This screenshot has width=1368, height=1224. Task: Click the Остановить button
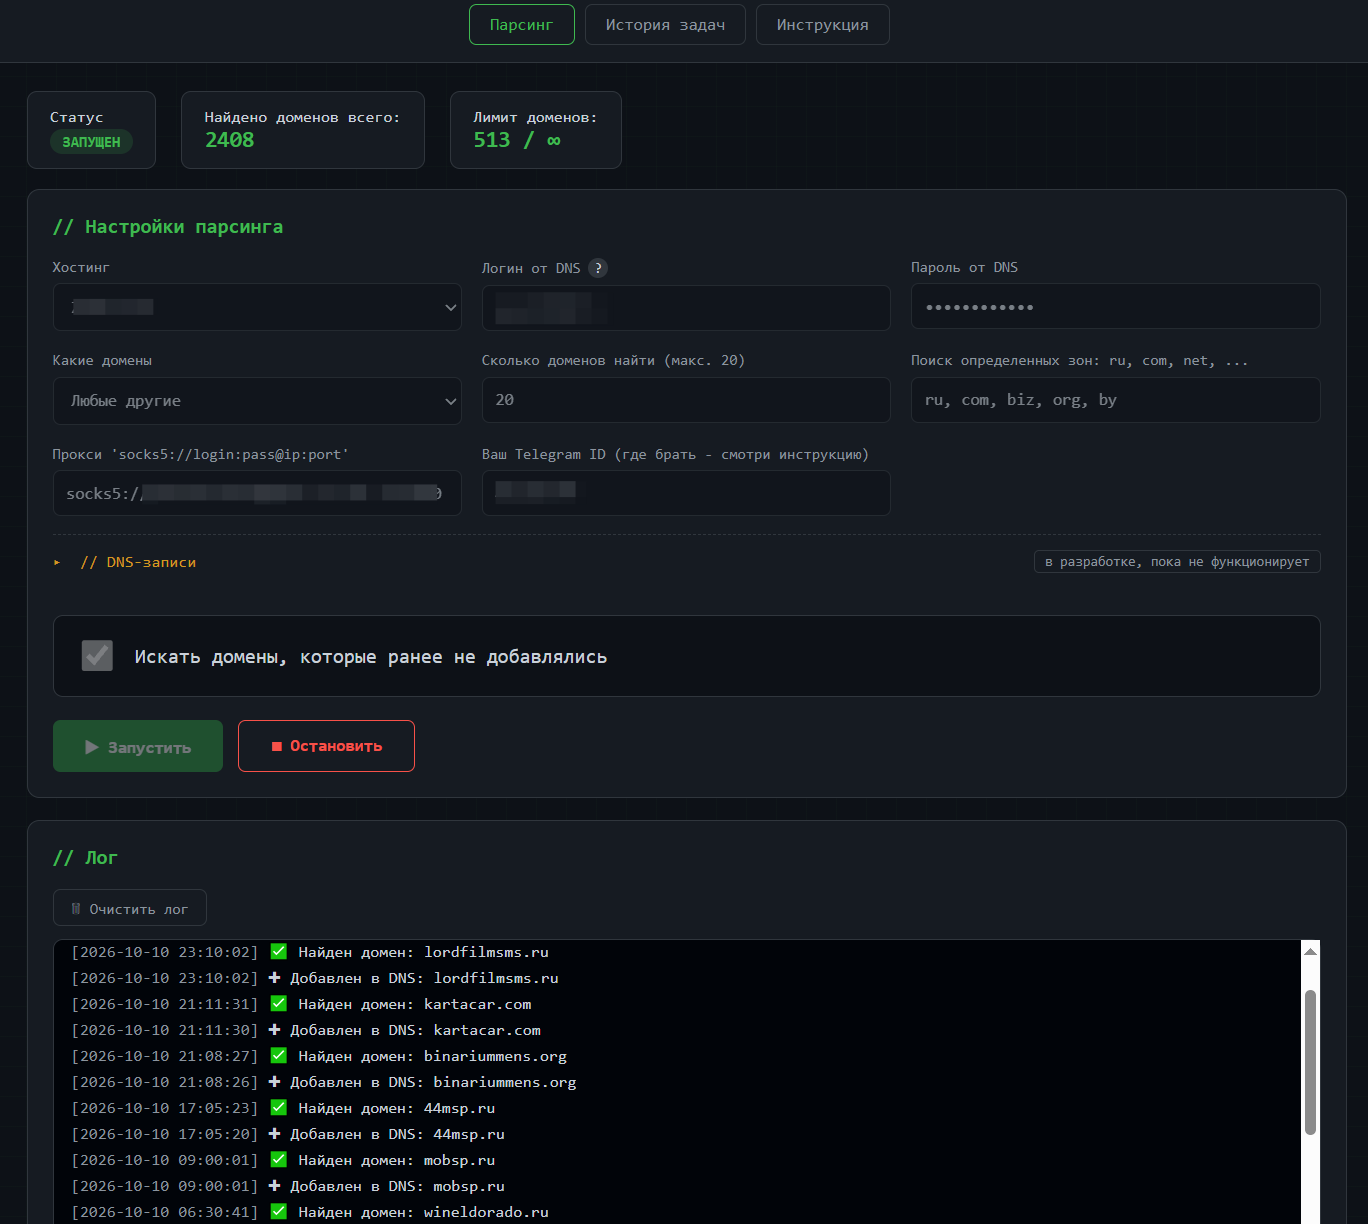pos(326,746)
